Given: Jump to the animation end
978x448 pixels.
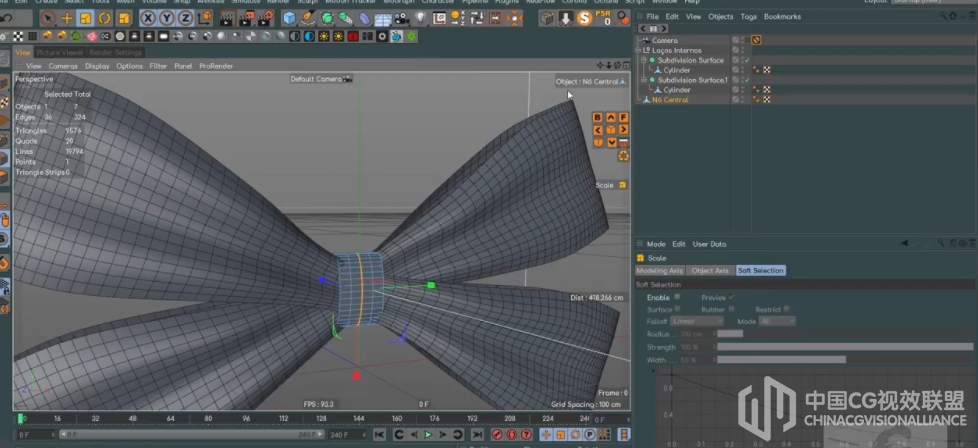Looking at the screenshot, I should pos(477,434).
